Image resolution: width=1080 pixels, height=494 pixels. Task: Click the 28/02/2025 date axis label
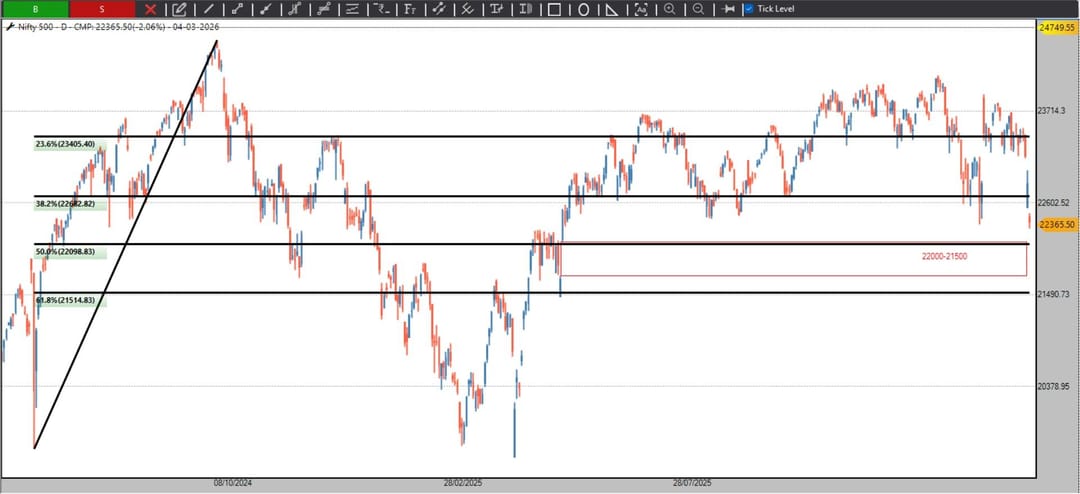463,484
